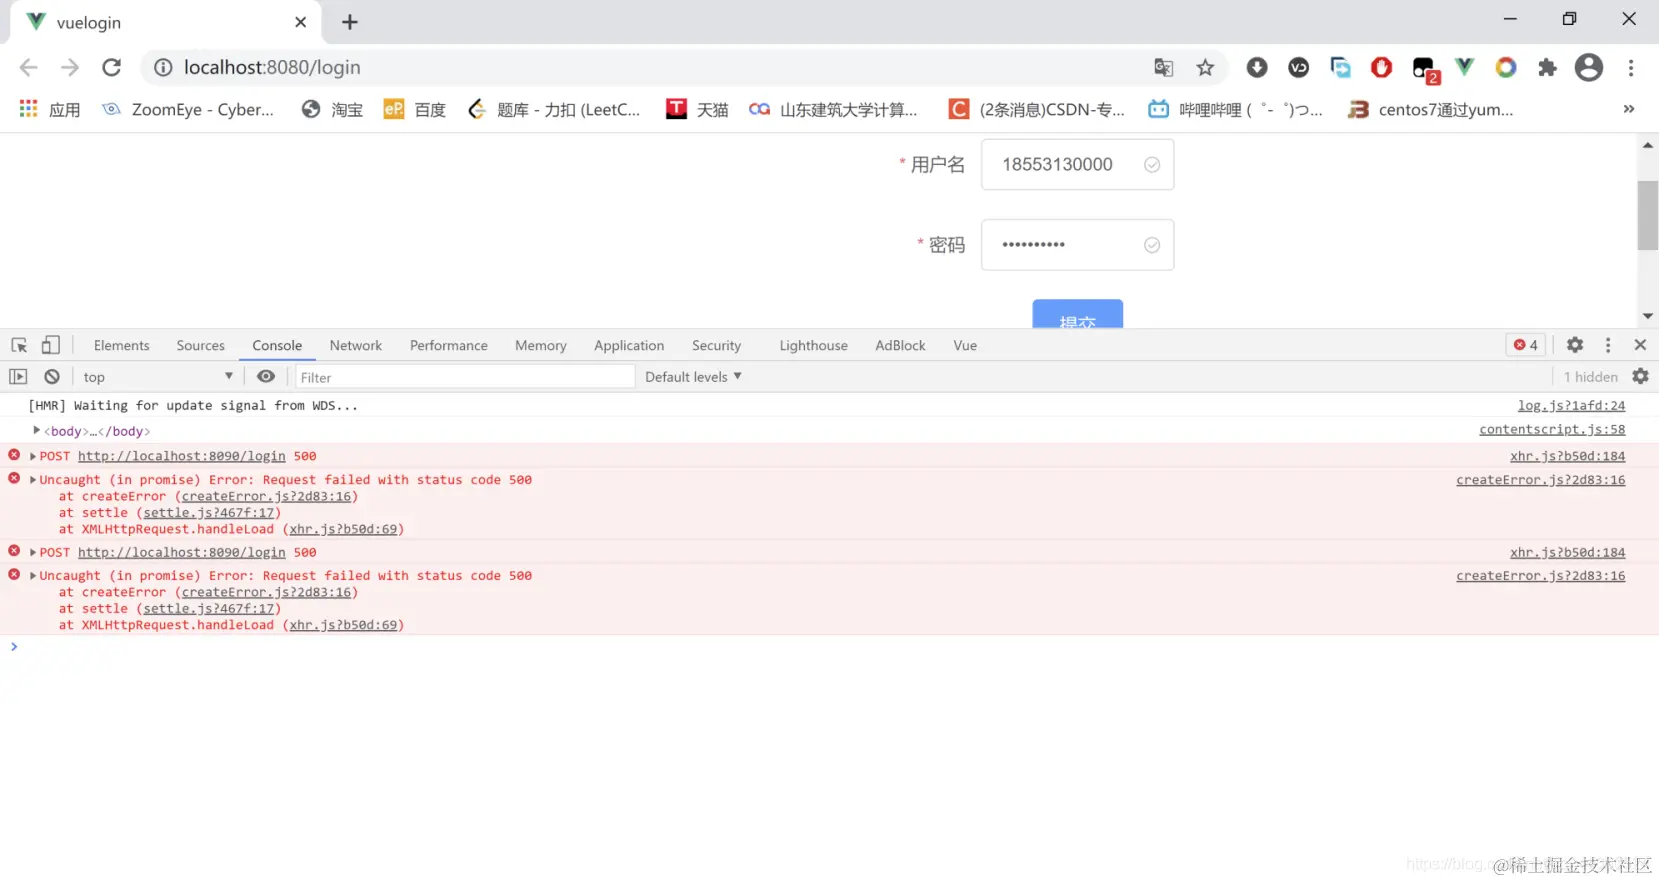
Task: Open the AdBlock extension icon in toolbar
Action: (1382, 67)
